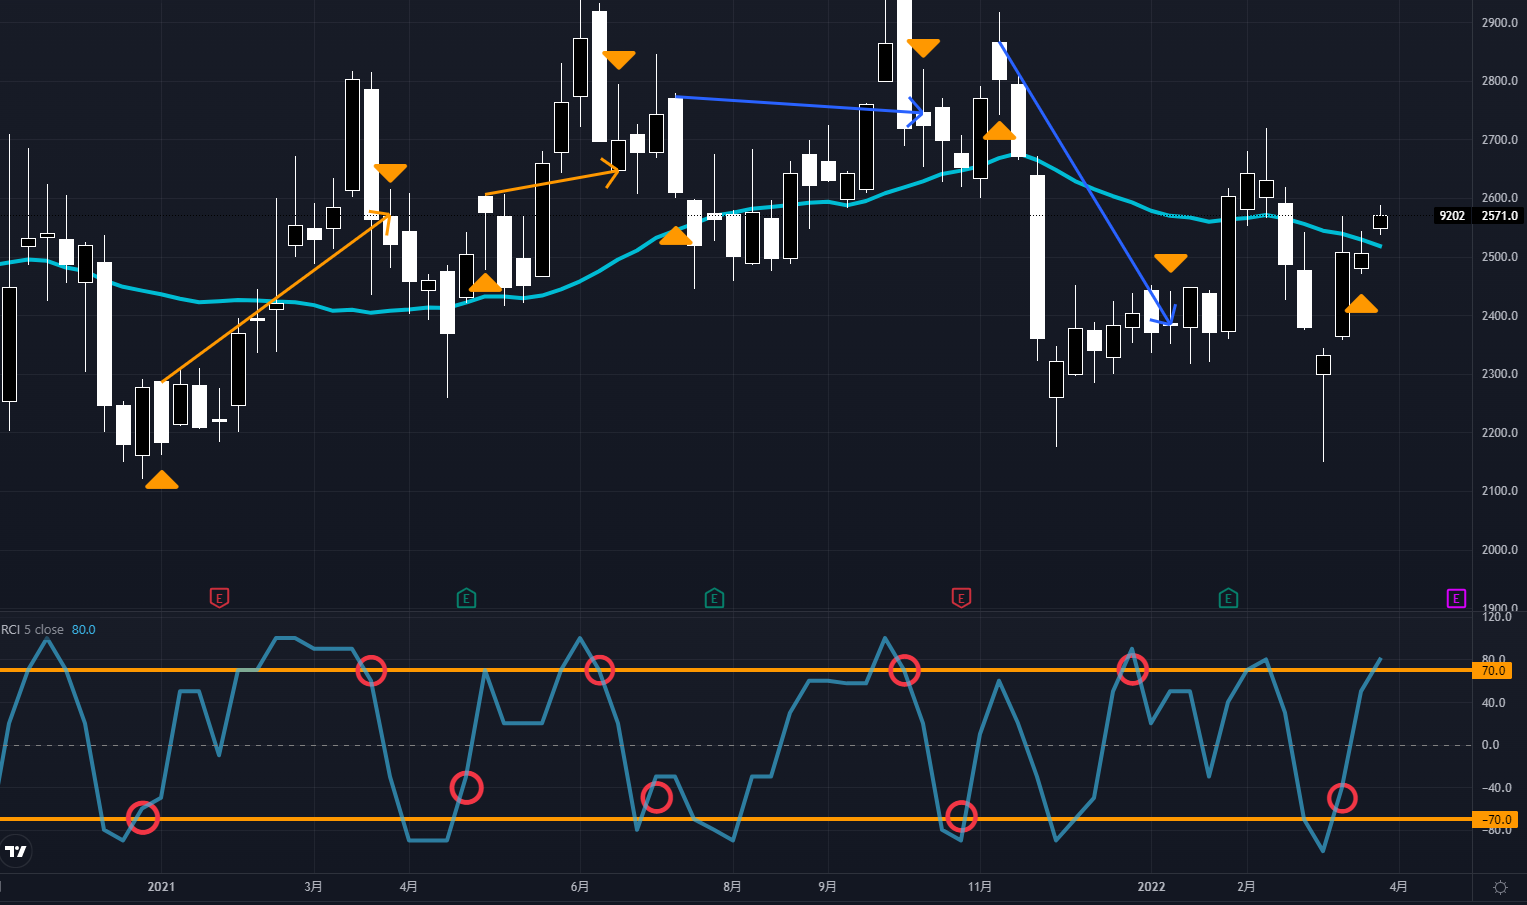Screen dimensions: 1527x905
Task: Click the orange 70.0 axis label
Action: pos(1492,671)
